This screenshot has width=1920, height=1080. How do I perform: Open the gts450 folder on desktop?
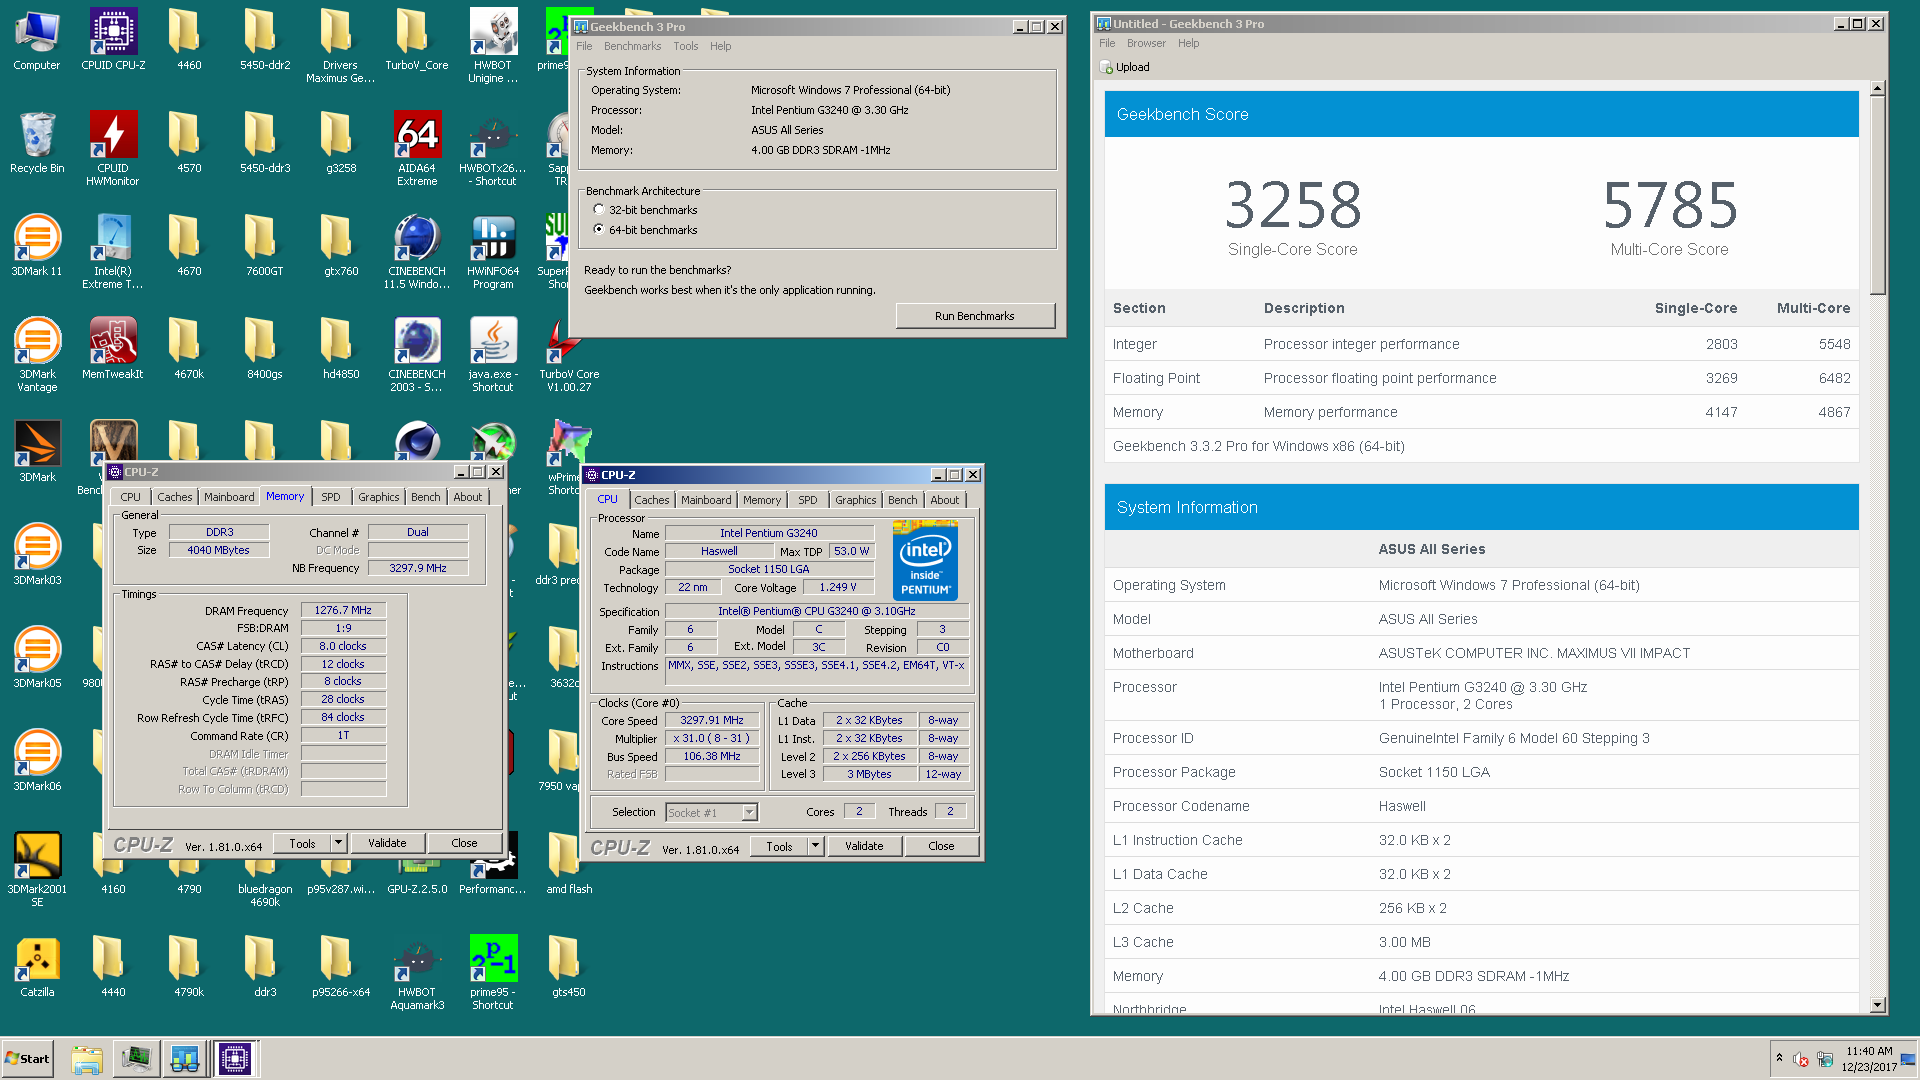(x=569, y=966)
